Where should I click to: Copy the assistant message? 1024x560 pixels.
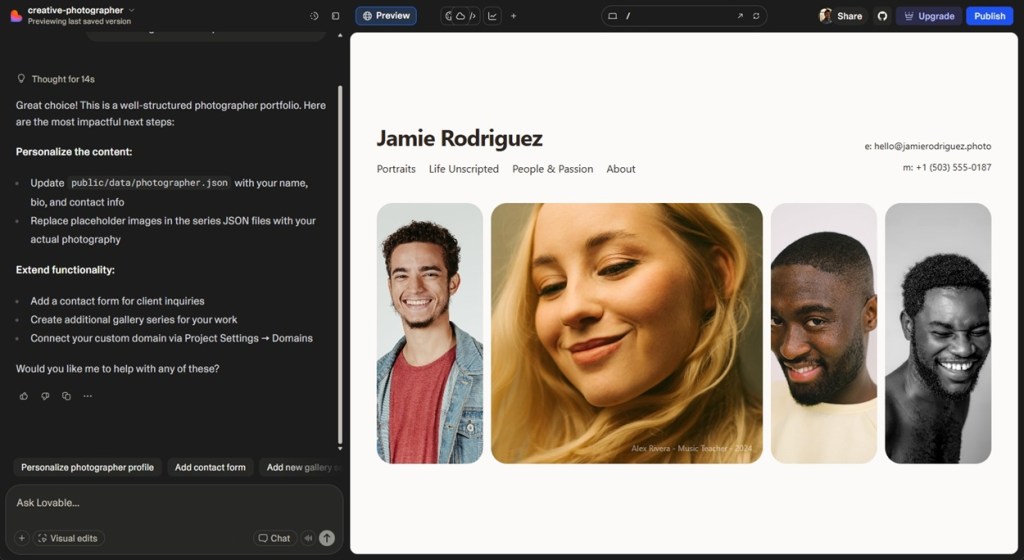point(66,396)
